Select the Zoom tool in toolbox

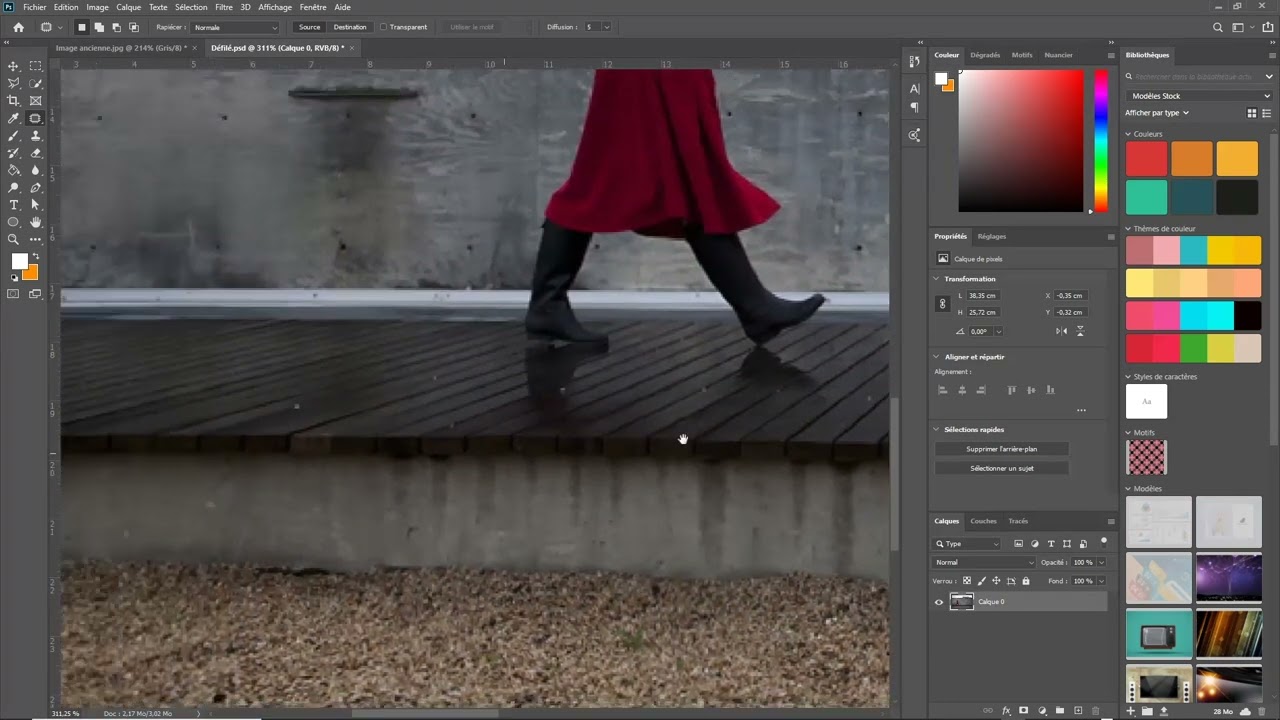coord(14,239)
